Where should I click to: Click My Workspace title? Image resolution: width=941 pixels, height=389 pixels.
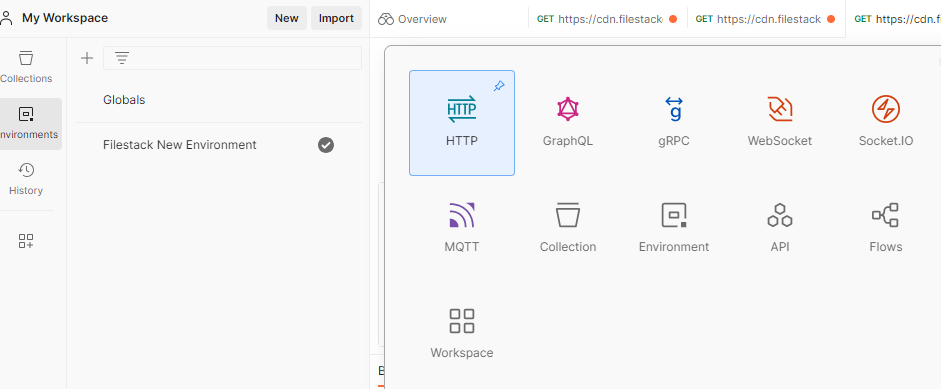click(65, 18)
